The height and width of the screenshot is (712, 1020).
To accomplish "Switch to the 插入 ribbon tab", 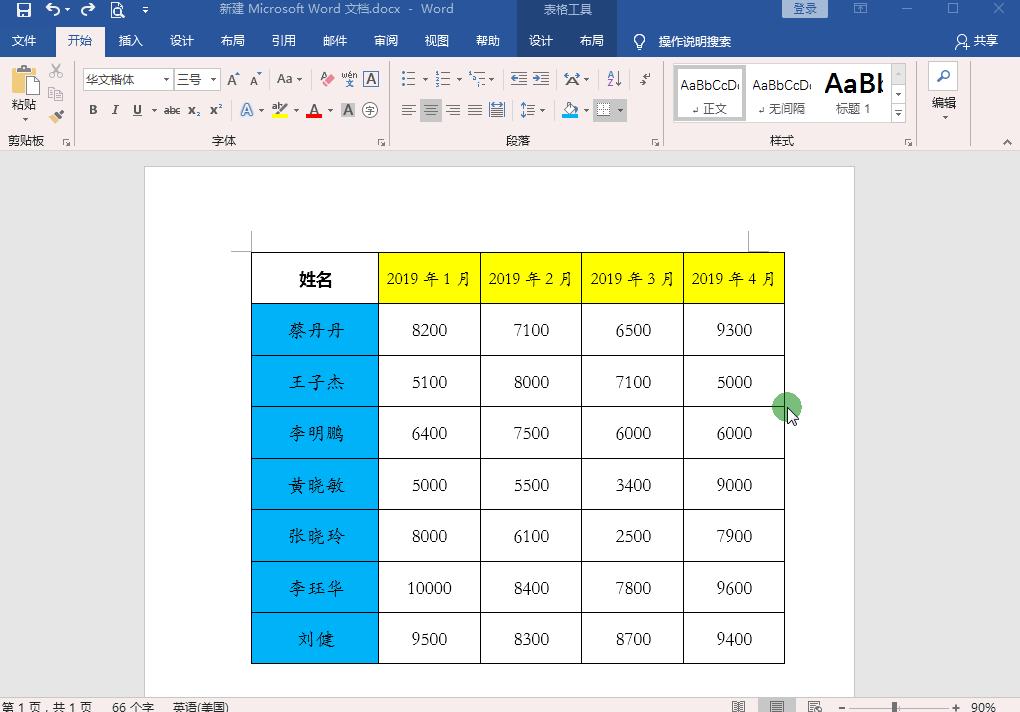I will [131, 41].
